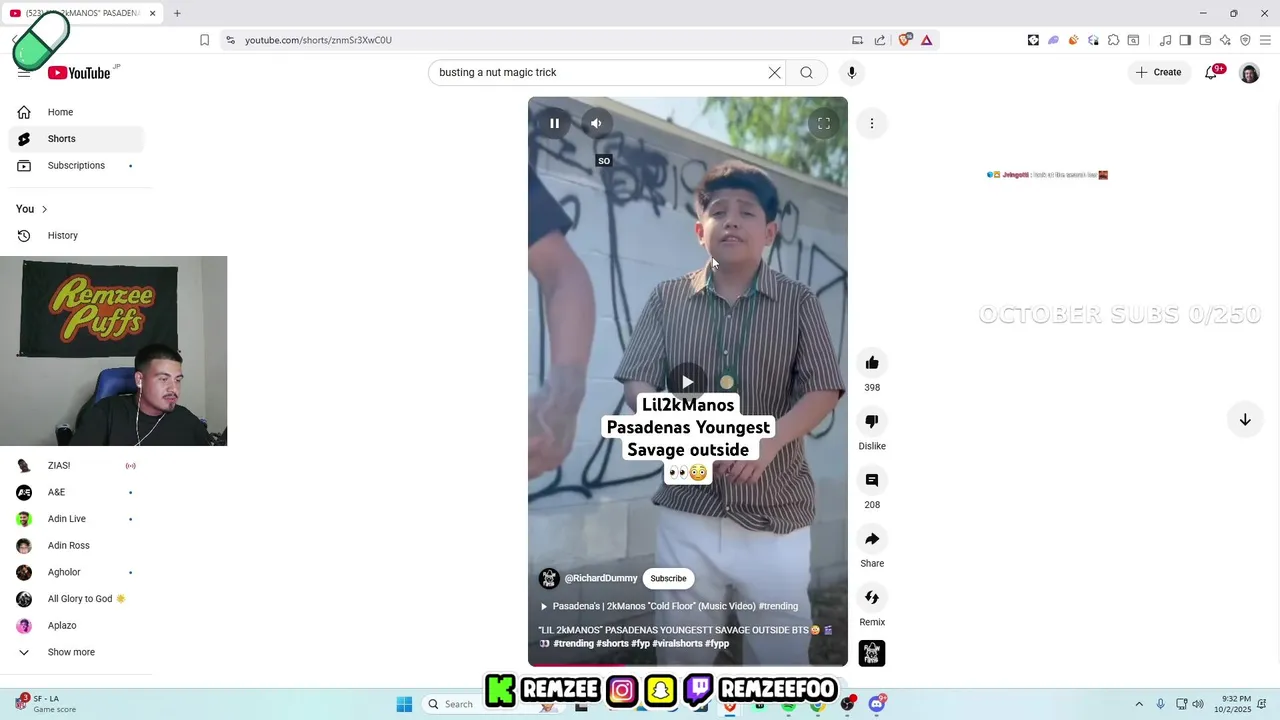Enter fullscreen for the Short
Screen dimensions: 1280x720
(x=824, y=123)
